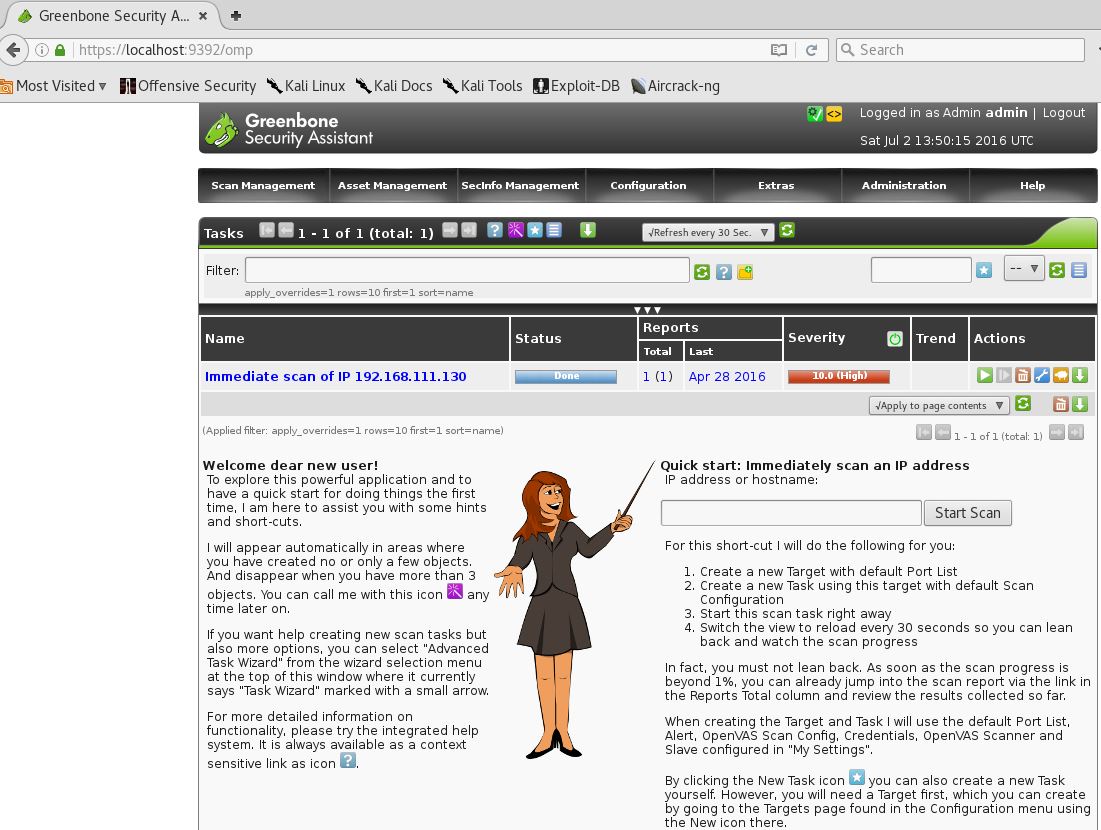Trash page contents using bulk trash icon
The image size is (1101, 830).
tap(1060, 404)
